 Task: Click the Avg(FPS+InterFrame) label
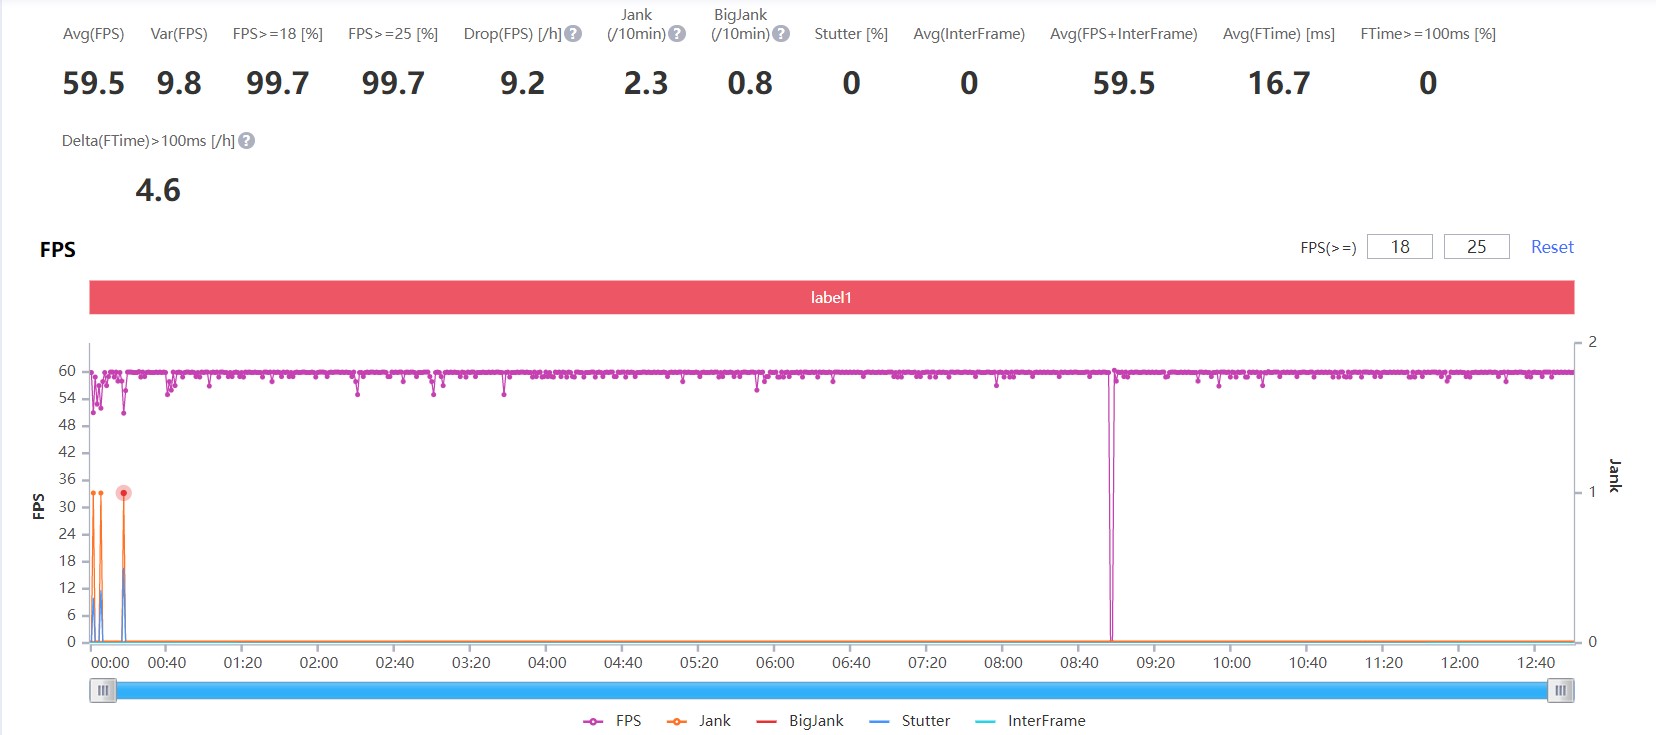coord(1124,34)
